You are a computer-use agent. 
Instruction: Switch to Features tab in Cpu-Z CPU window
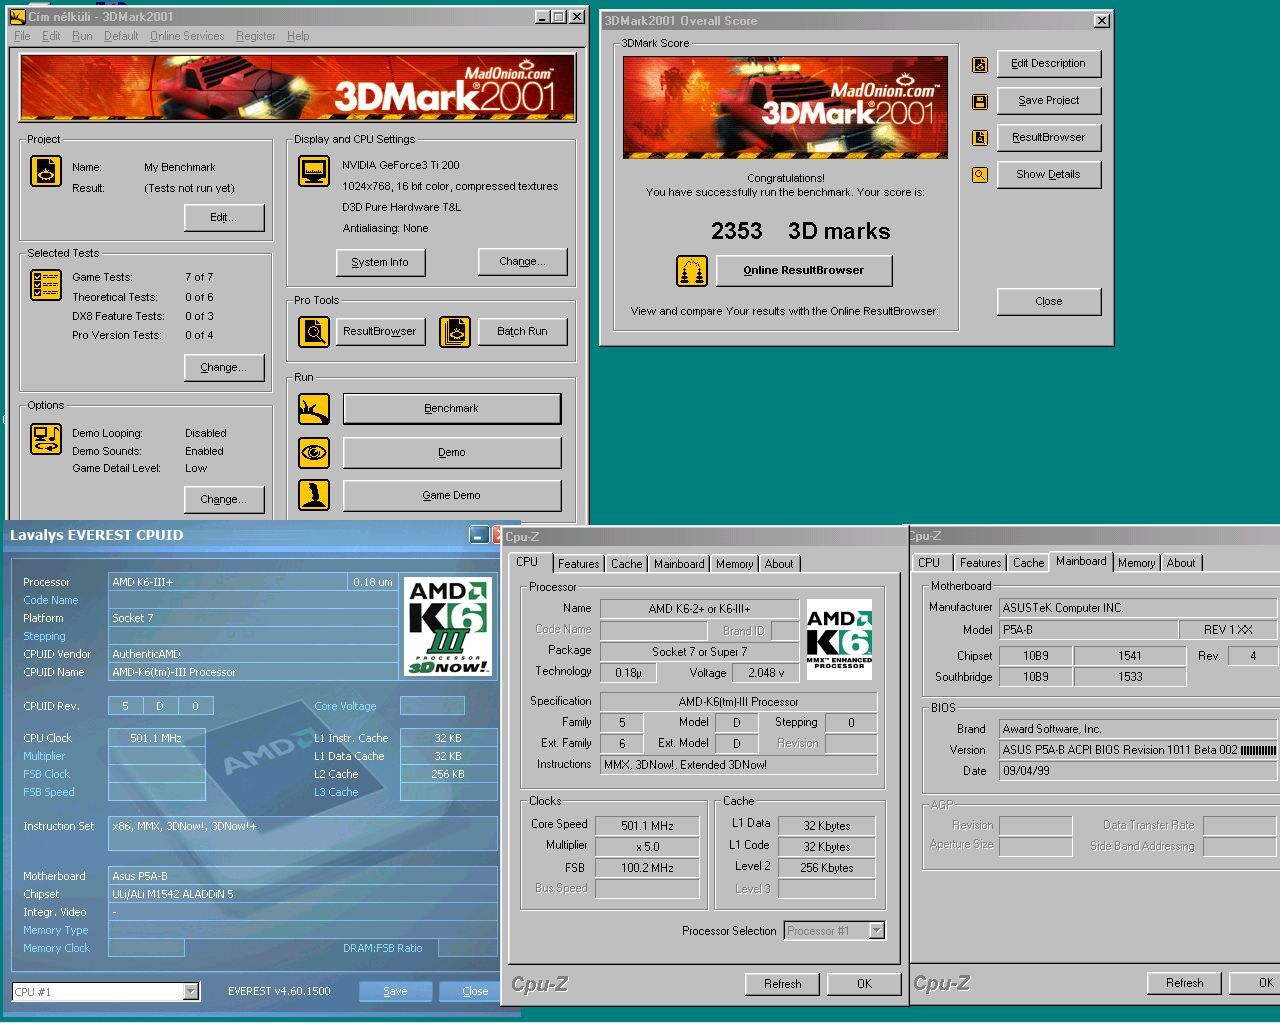[579, 564]
